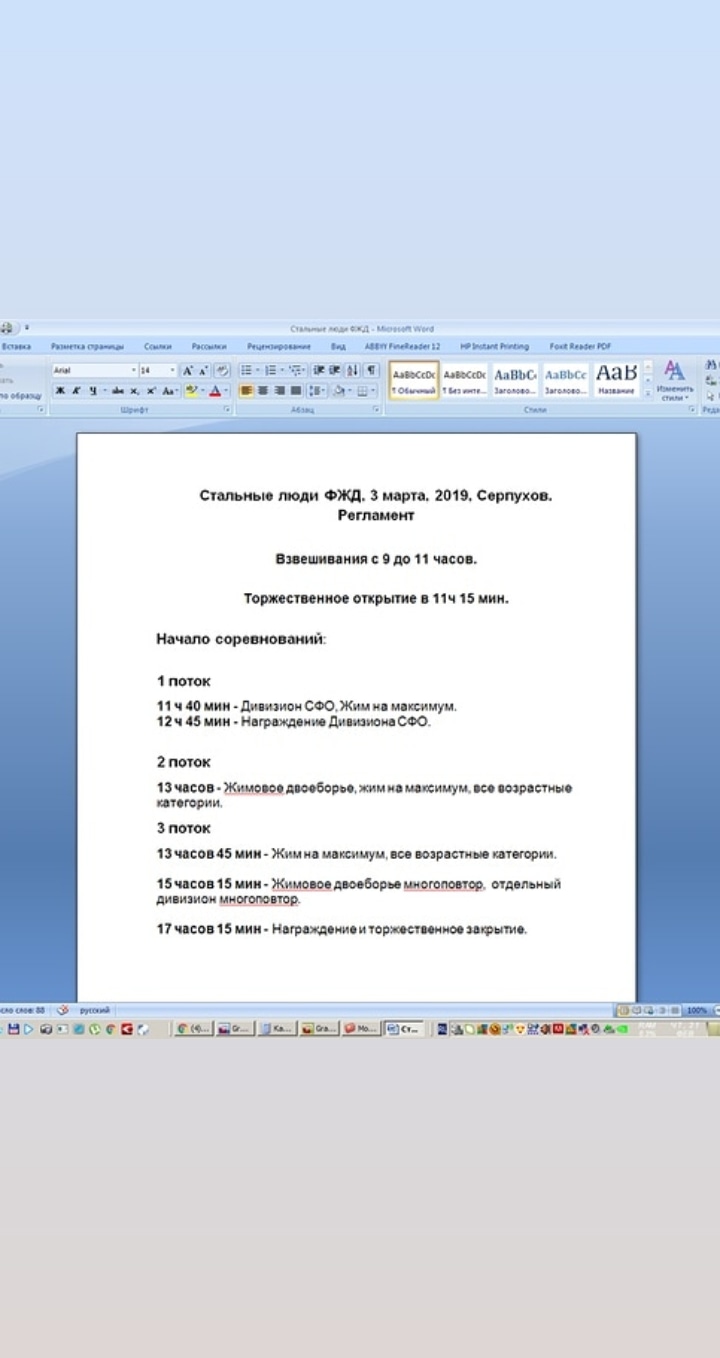The width and height of the screenshot is (720, 1358).
Task: Click the Sort button
Action: tap(352, 370)
